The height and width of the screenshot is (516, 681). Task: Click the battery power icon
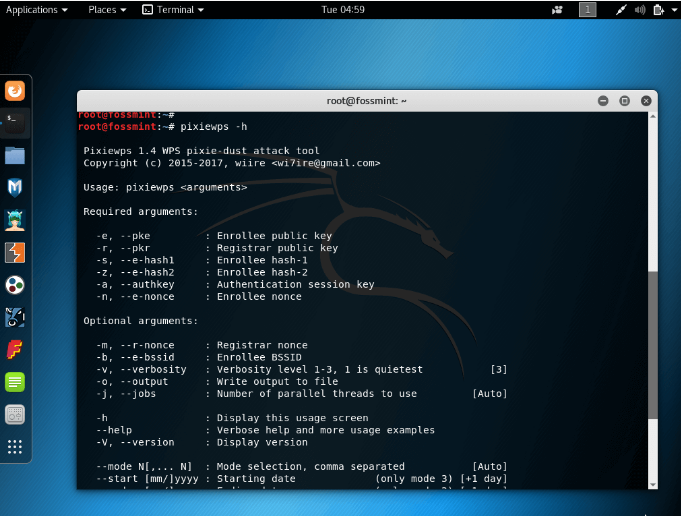(659, 10)
